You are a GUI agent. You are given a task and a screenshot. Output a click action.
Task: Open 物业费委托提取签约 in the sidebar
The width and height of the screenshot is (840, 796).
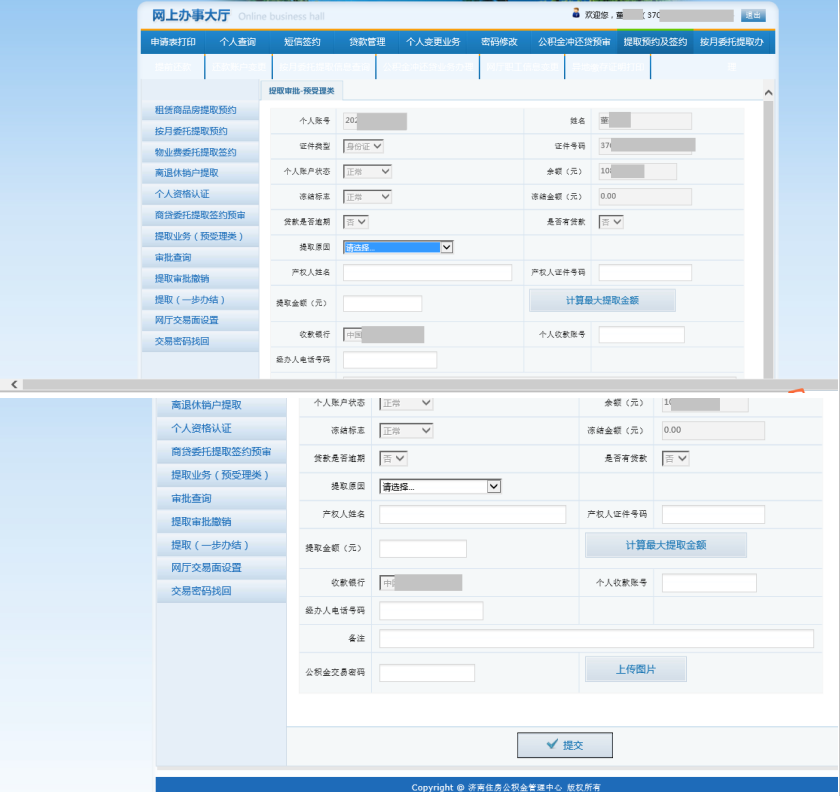(200, 152)
